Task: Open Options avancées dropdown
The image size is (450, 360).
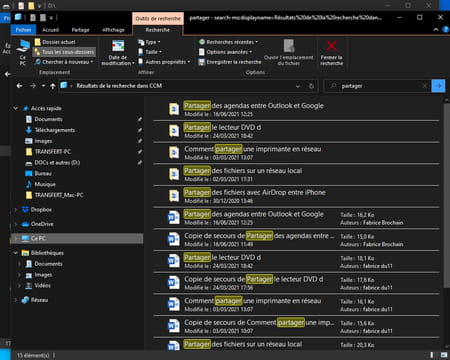Action: pos(226,52)
